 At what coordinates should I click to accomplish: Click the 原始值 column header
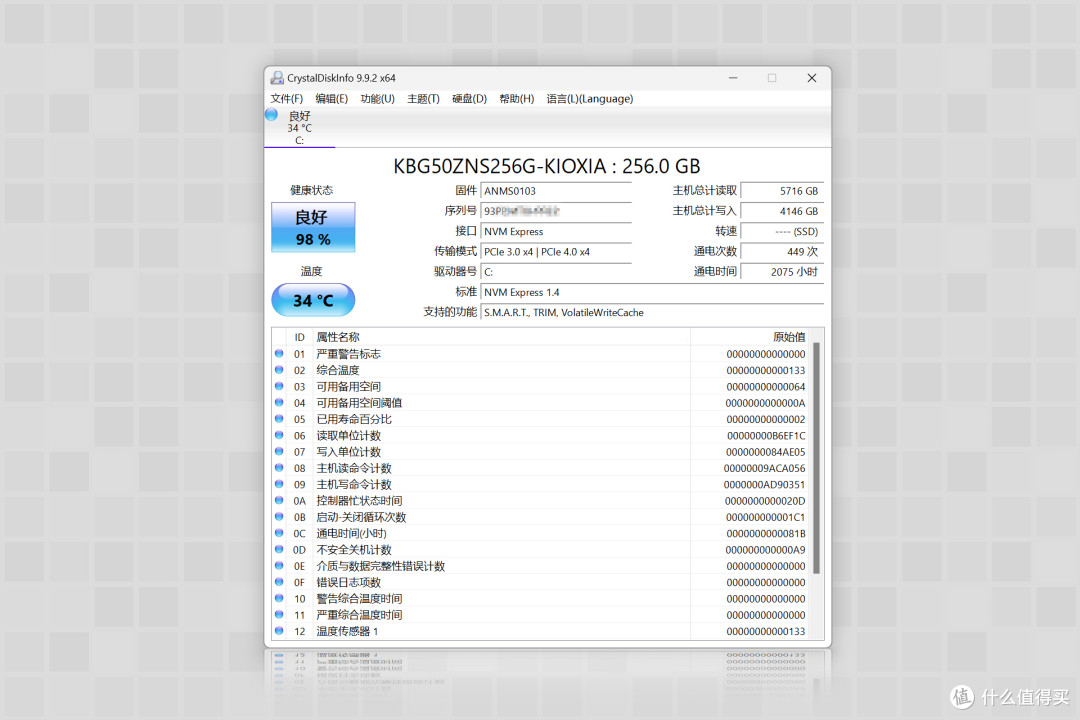[749, 337]
